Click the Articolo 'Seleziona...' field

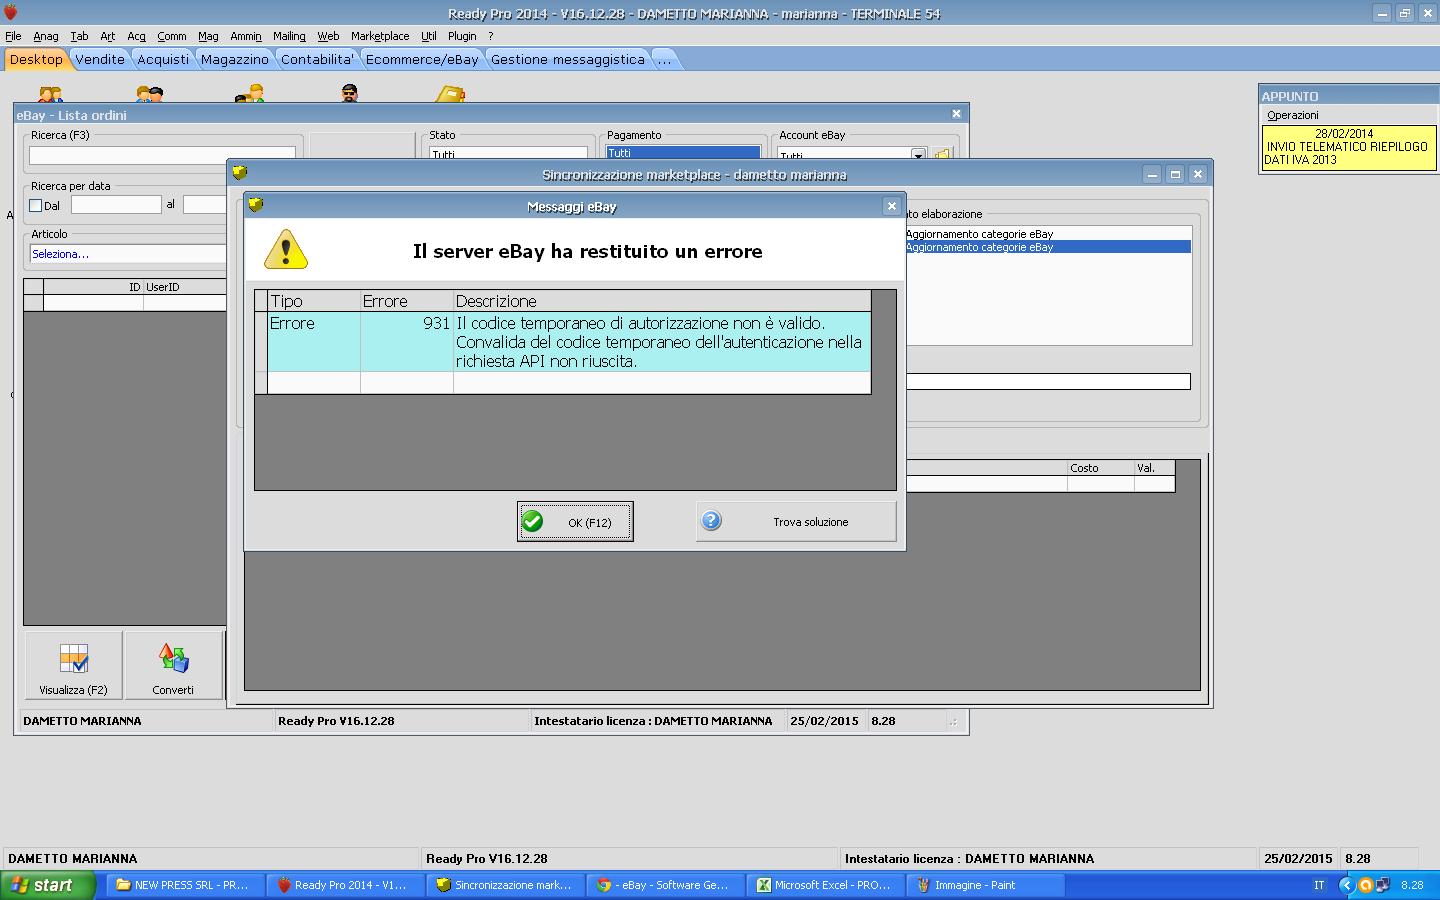coord(129,253)
